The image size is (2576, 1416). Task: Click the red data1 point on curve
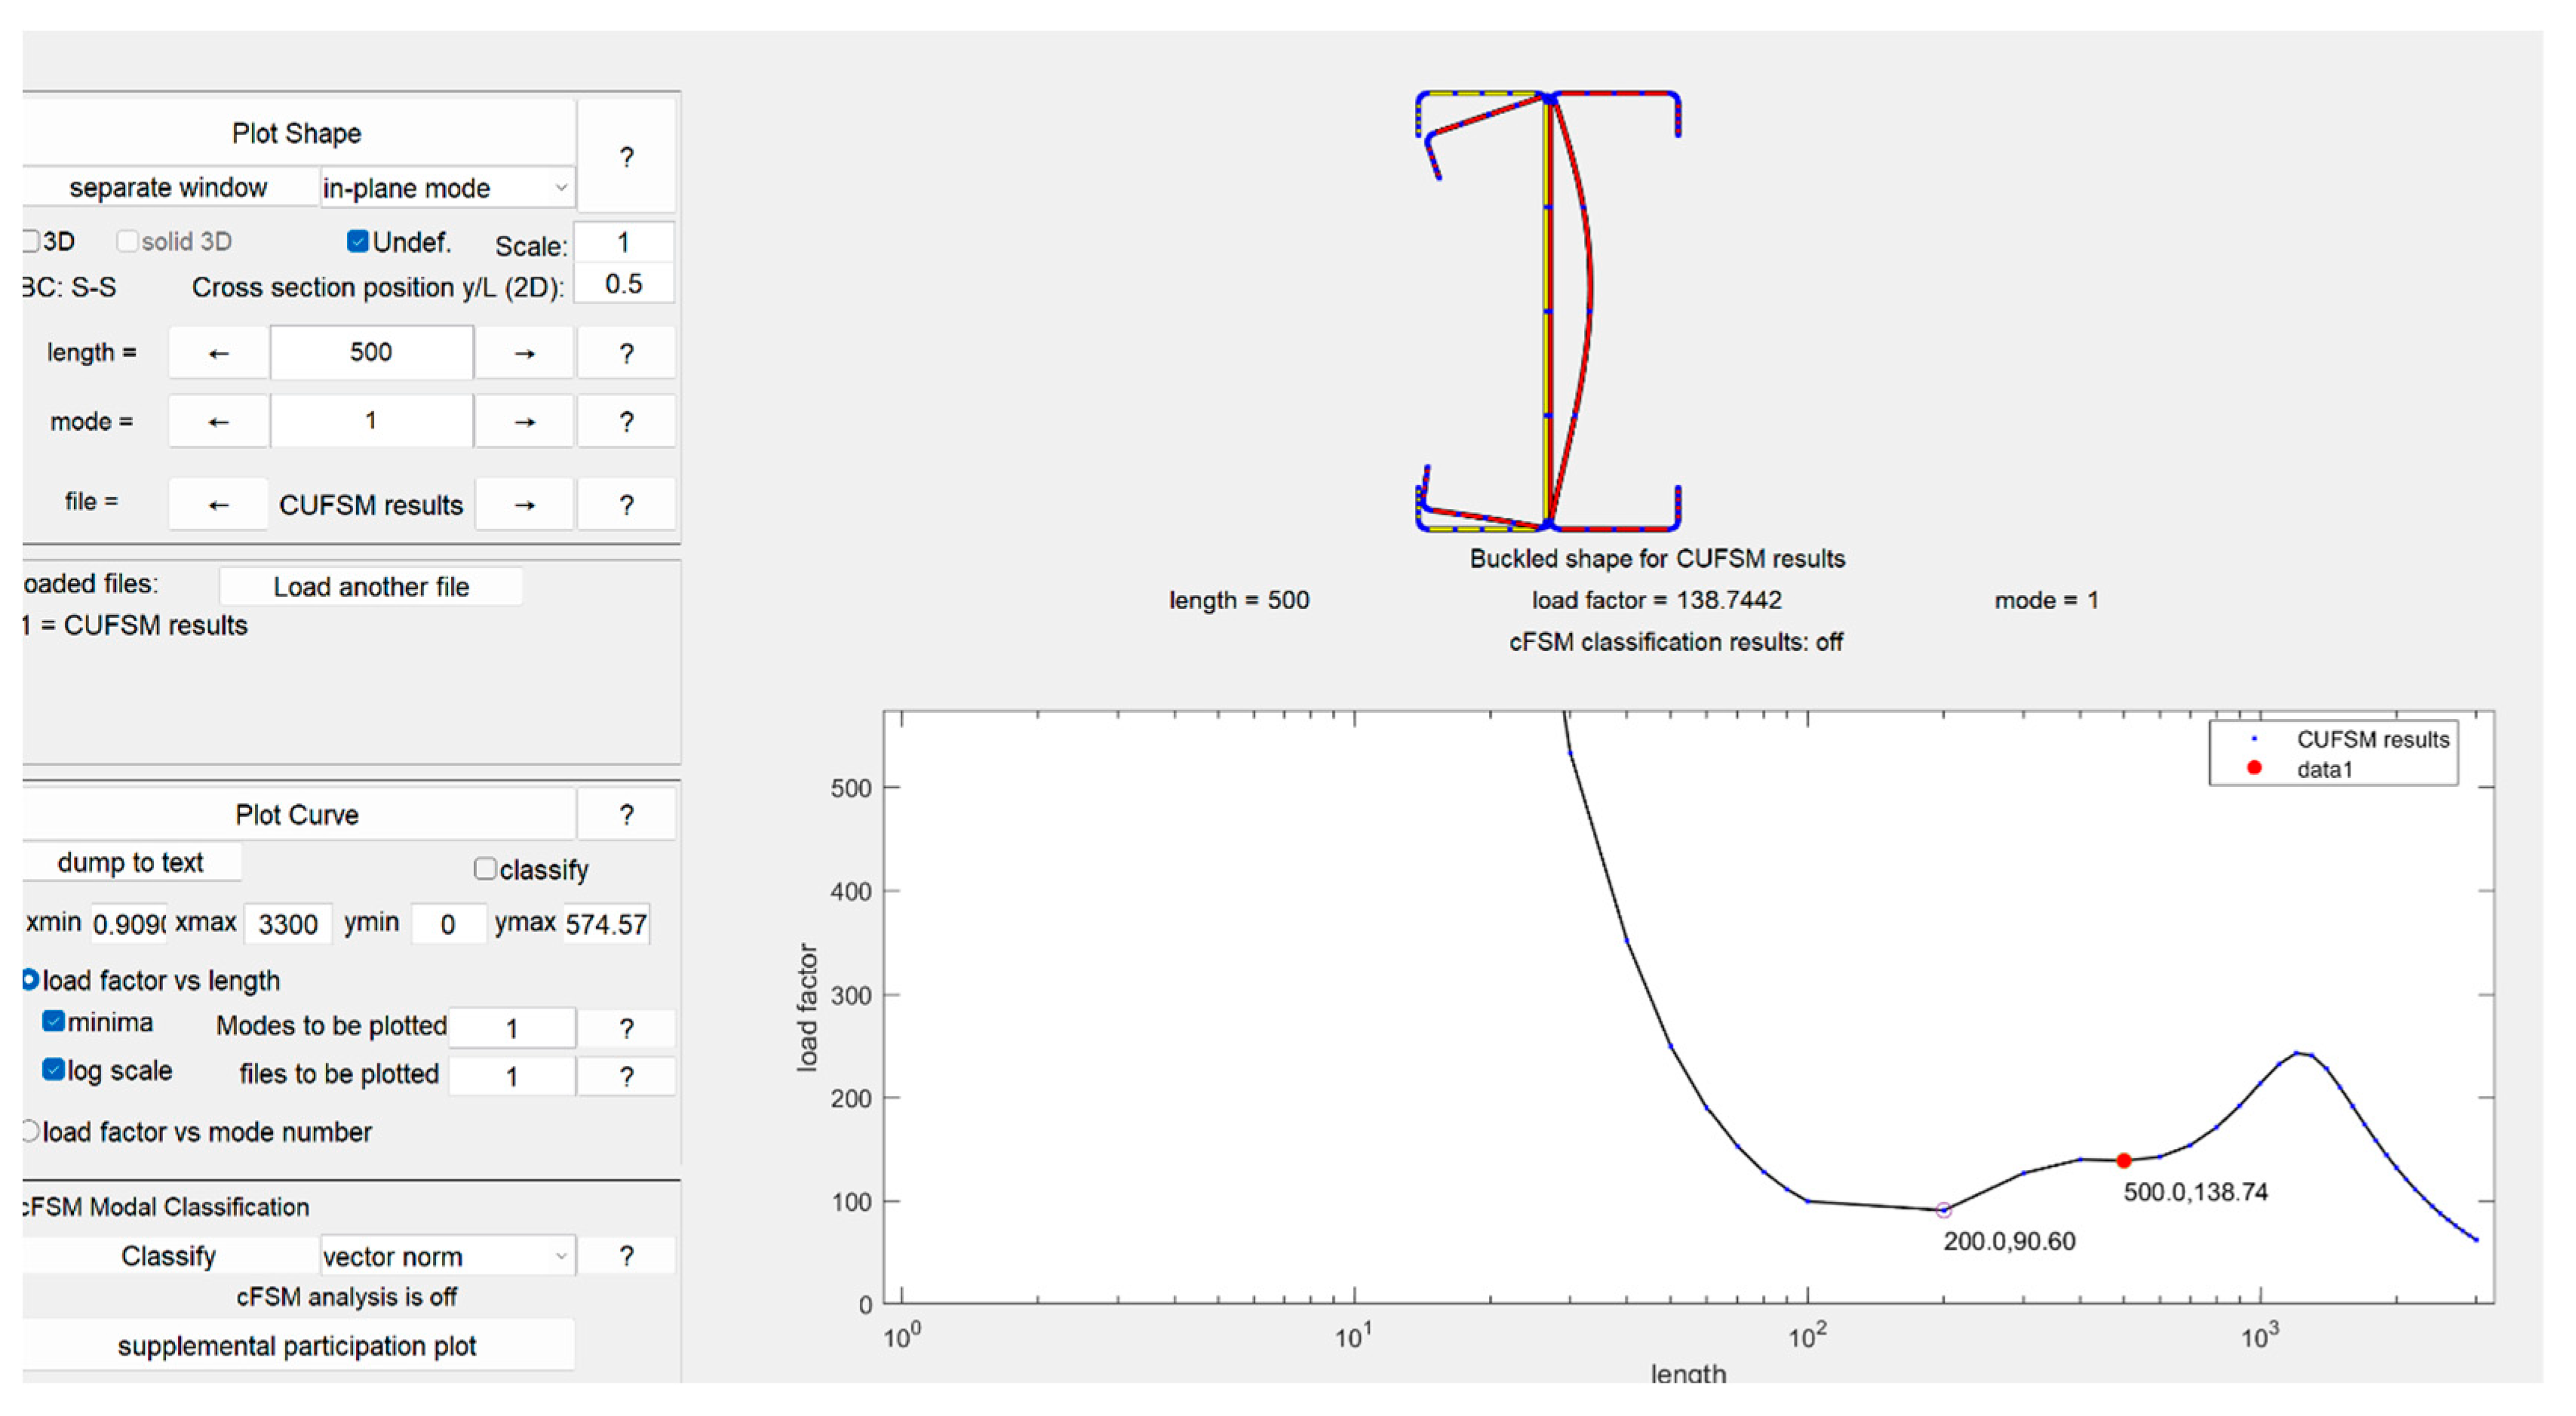[x=2124, y=1160]
